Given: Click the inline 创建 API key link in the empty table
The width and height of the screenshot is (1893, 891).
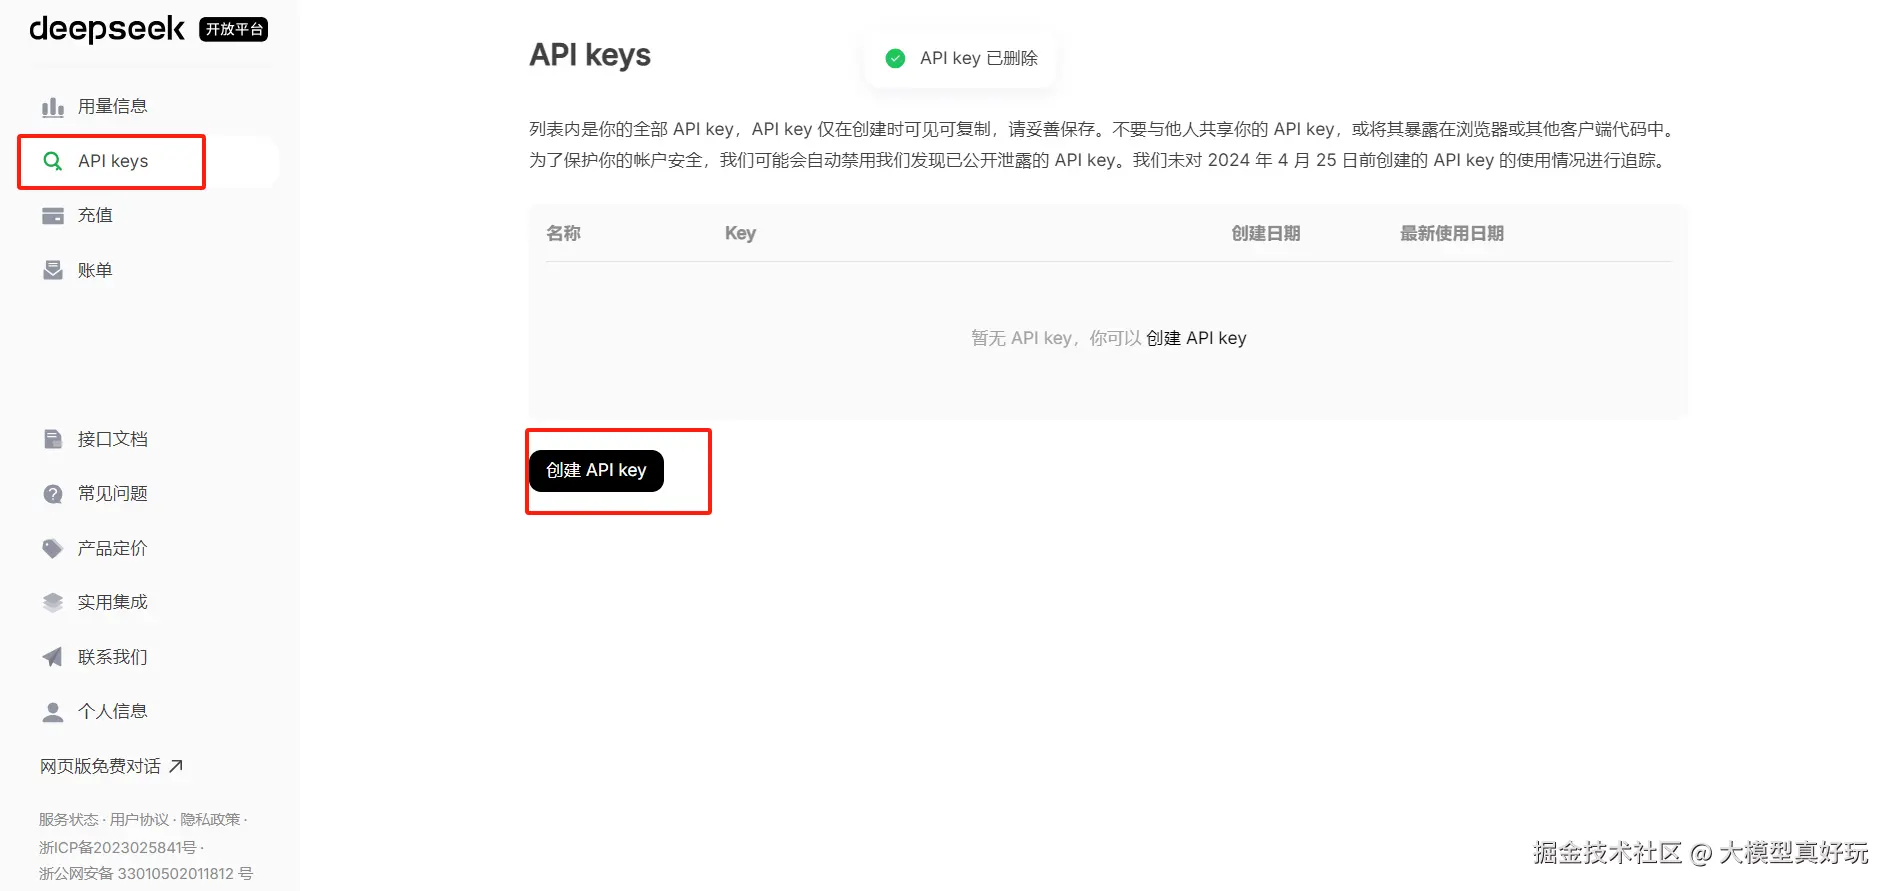Looking at the screenshot, I should [1196, 338].
